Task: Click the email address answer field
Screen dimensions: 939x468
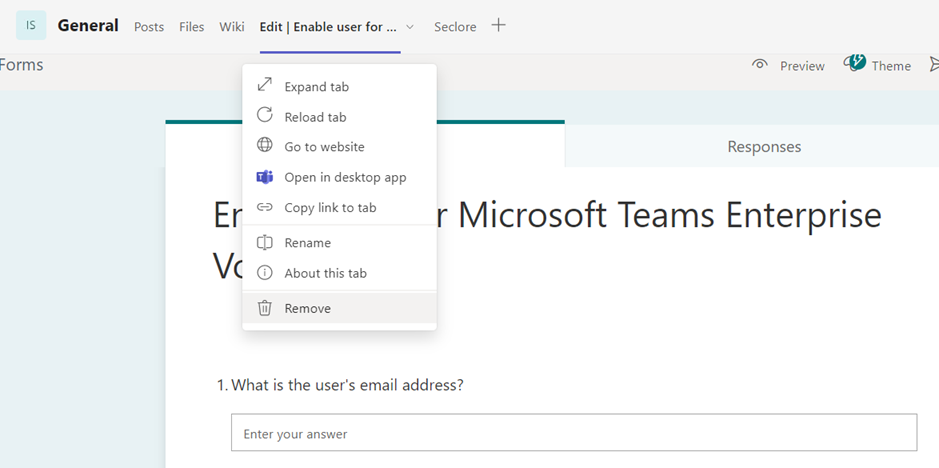Action: (x=573, y=434)
